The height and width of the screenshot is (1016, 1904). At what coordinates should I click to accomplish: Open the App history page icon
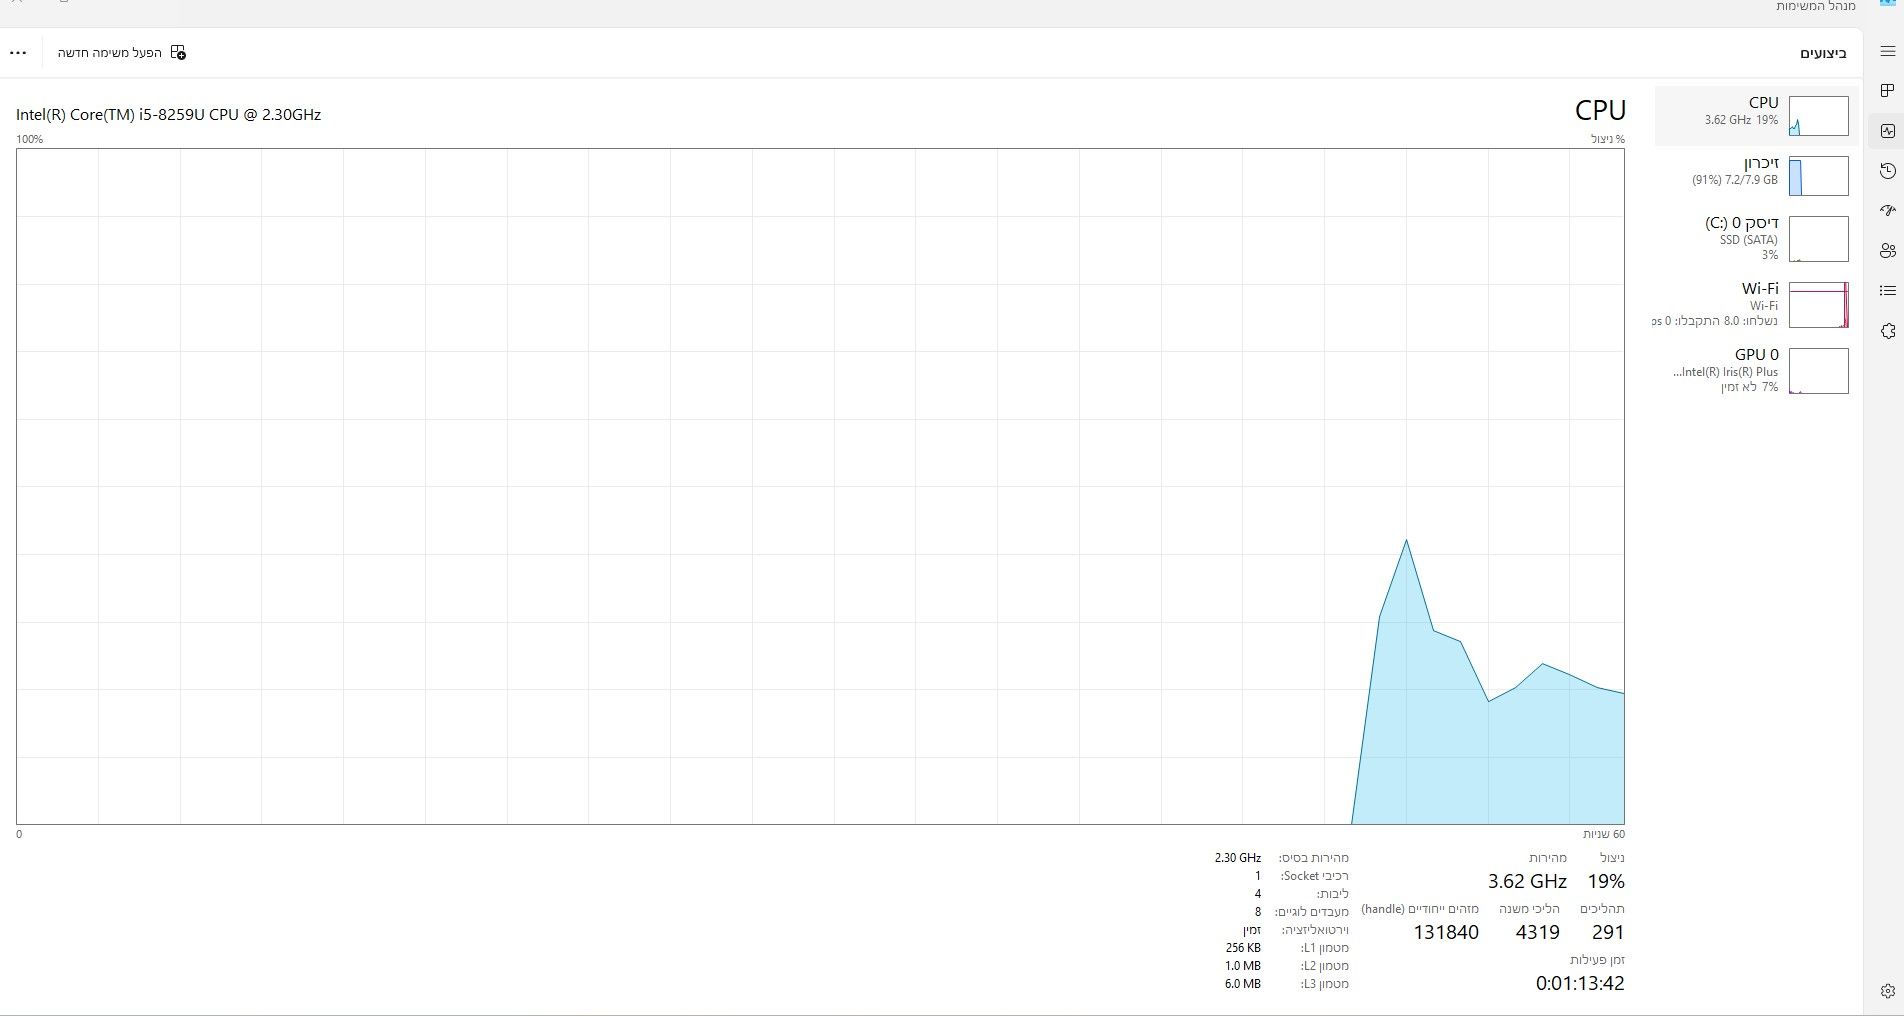[x=1887, y=171]
